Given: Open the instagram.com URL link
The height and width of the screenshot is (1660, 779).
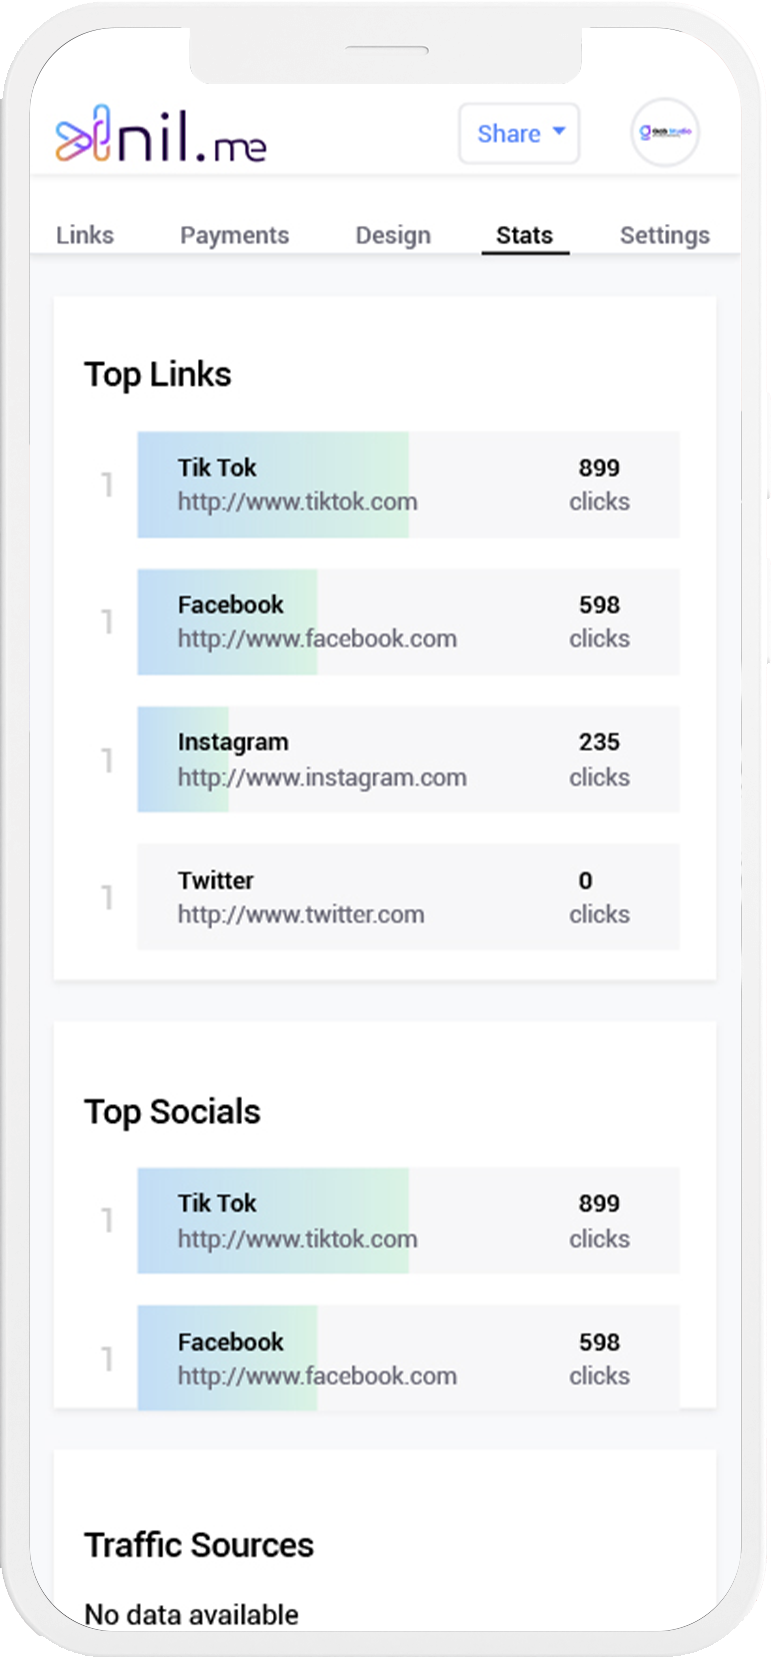Looking at the screenshot, I should point(322,778).
